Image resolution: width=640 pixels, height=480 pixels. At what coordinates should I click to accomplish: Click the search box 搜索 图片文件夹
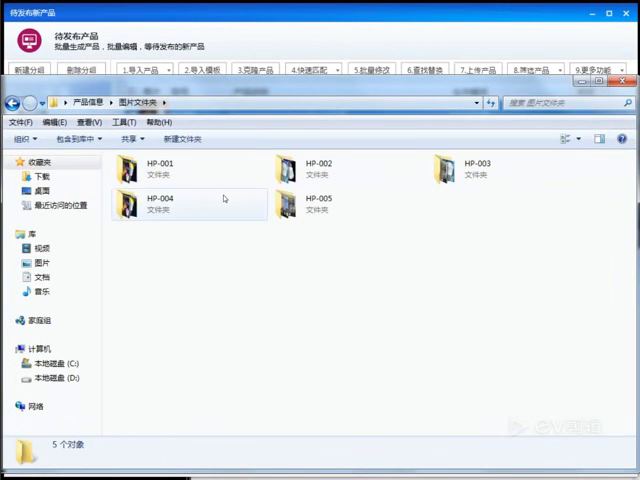point(569,103)
